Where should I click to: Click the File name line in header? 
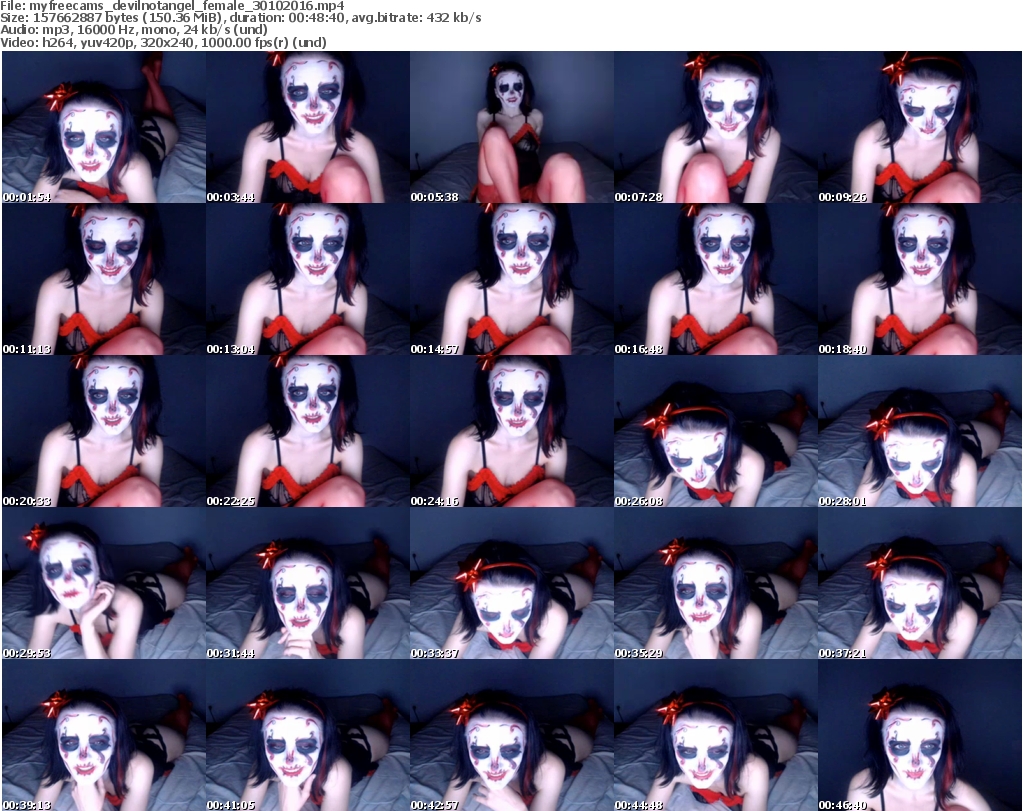[180, 6]
